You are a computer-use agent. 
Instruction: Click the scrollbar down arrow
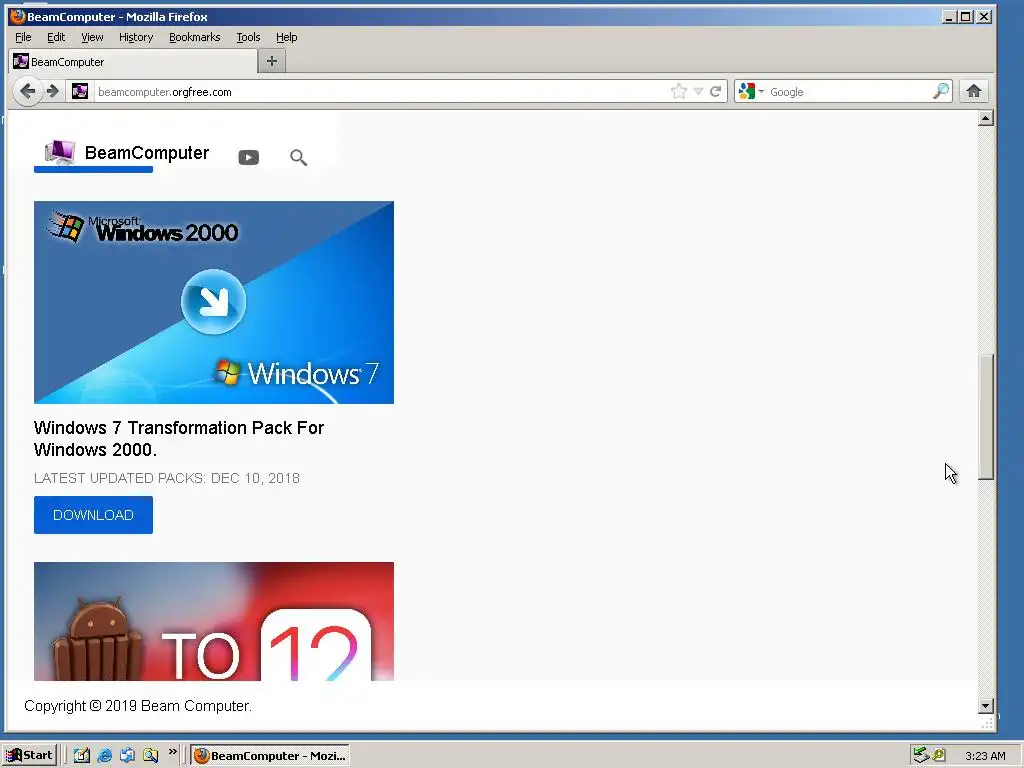click(x=985, y=705)
